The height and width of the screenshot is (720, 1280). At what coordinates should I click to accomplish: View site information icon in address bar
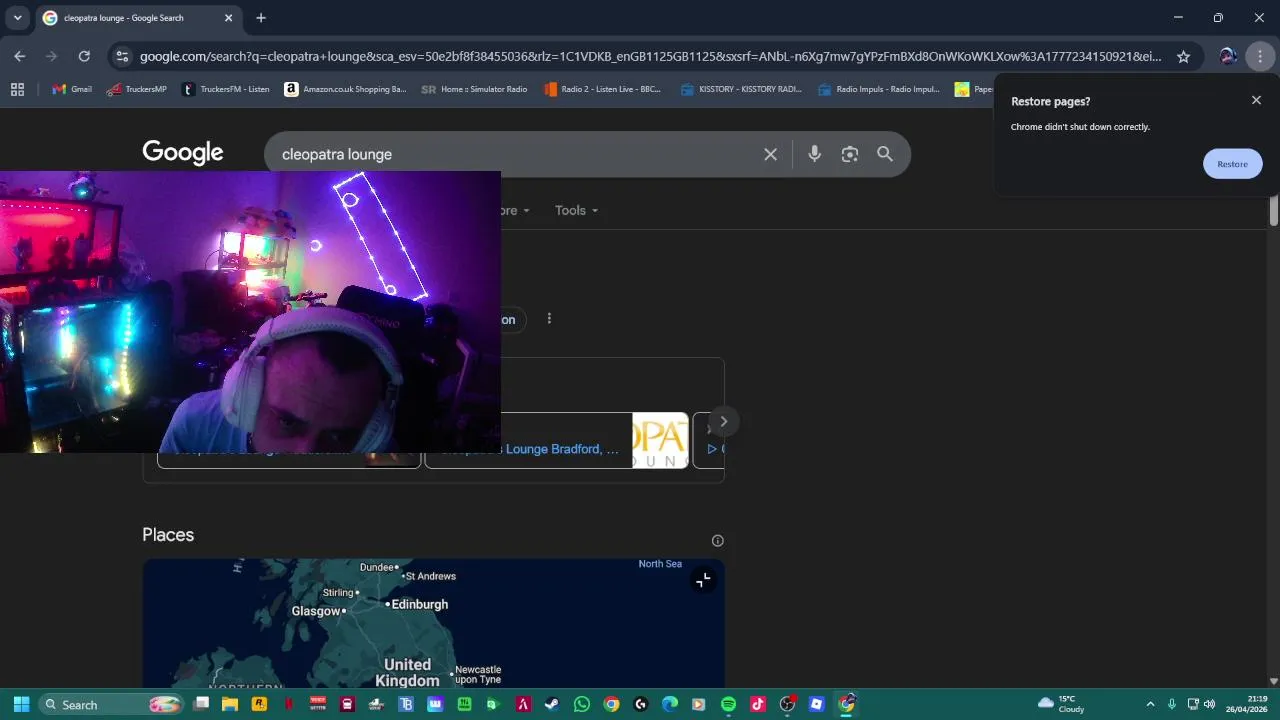121,57
